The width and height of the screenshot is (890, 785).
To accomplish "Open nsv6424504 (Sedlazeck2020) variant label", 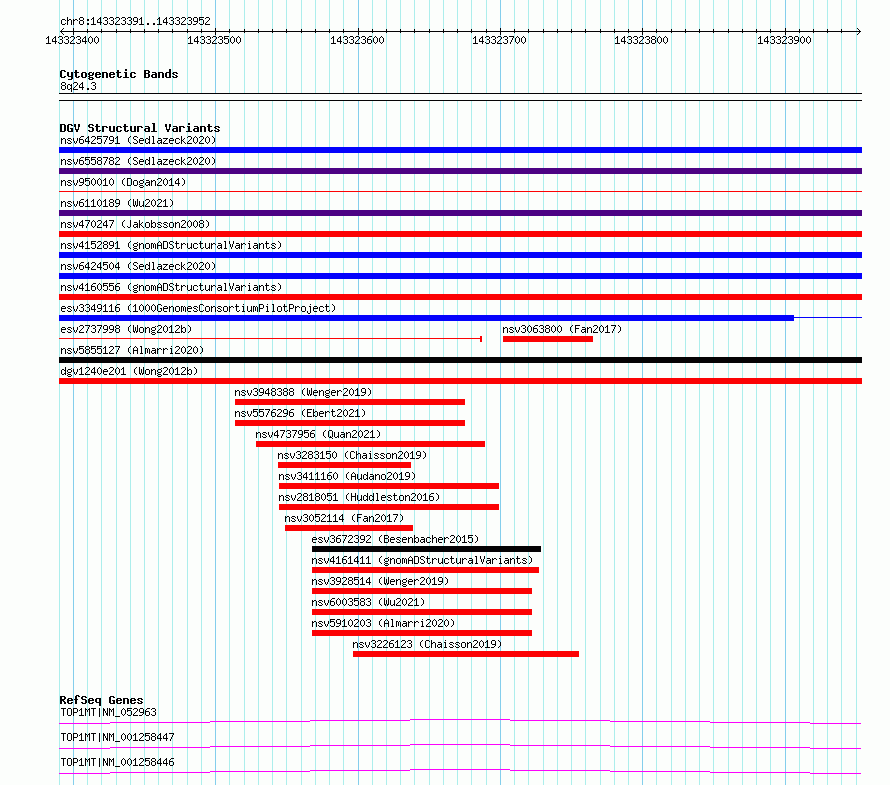I will pos(138,266).
